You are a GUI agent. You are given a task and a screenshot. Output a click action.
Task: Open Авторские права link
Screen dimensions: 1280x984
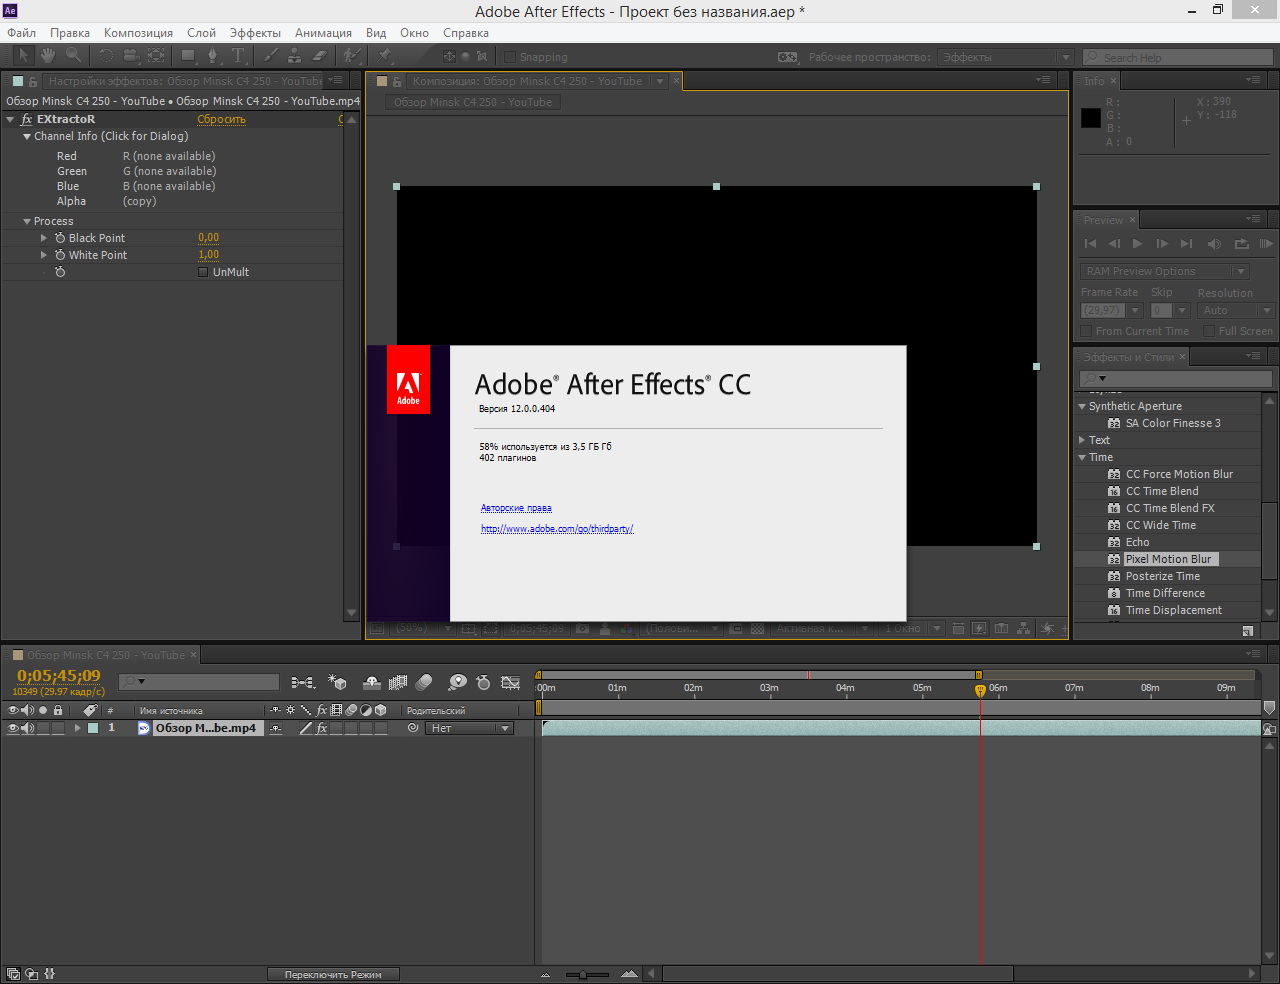pyautogui.click(x=516, y=508)
